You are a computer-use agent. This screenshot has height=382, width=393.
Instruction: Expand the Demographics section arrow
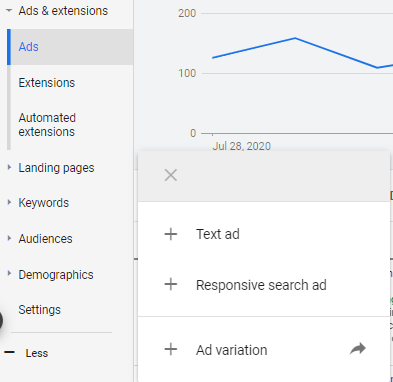[x=9, y=274]
